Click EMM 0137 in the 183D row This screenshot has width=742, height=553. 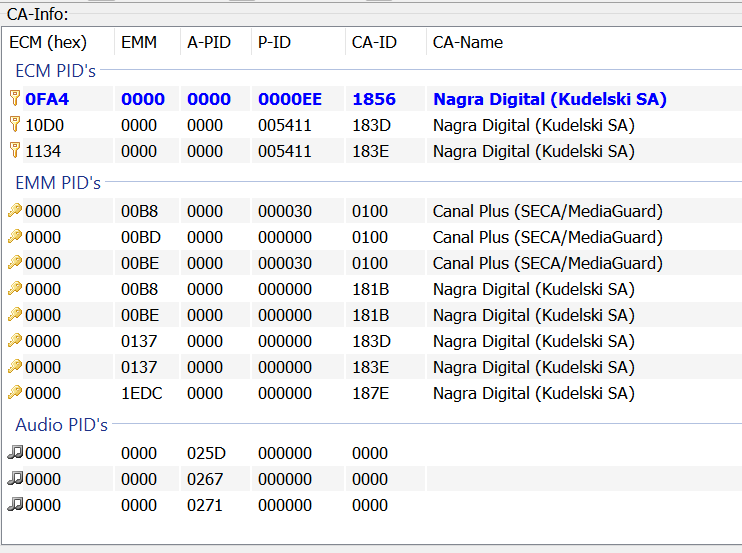click(x=139, y=341)
